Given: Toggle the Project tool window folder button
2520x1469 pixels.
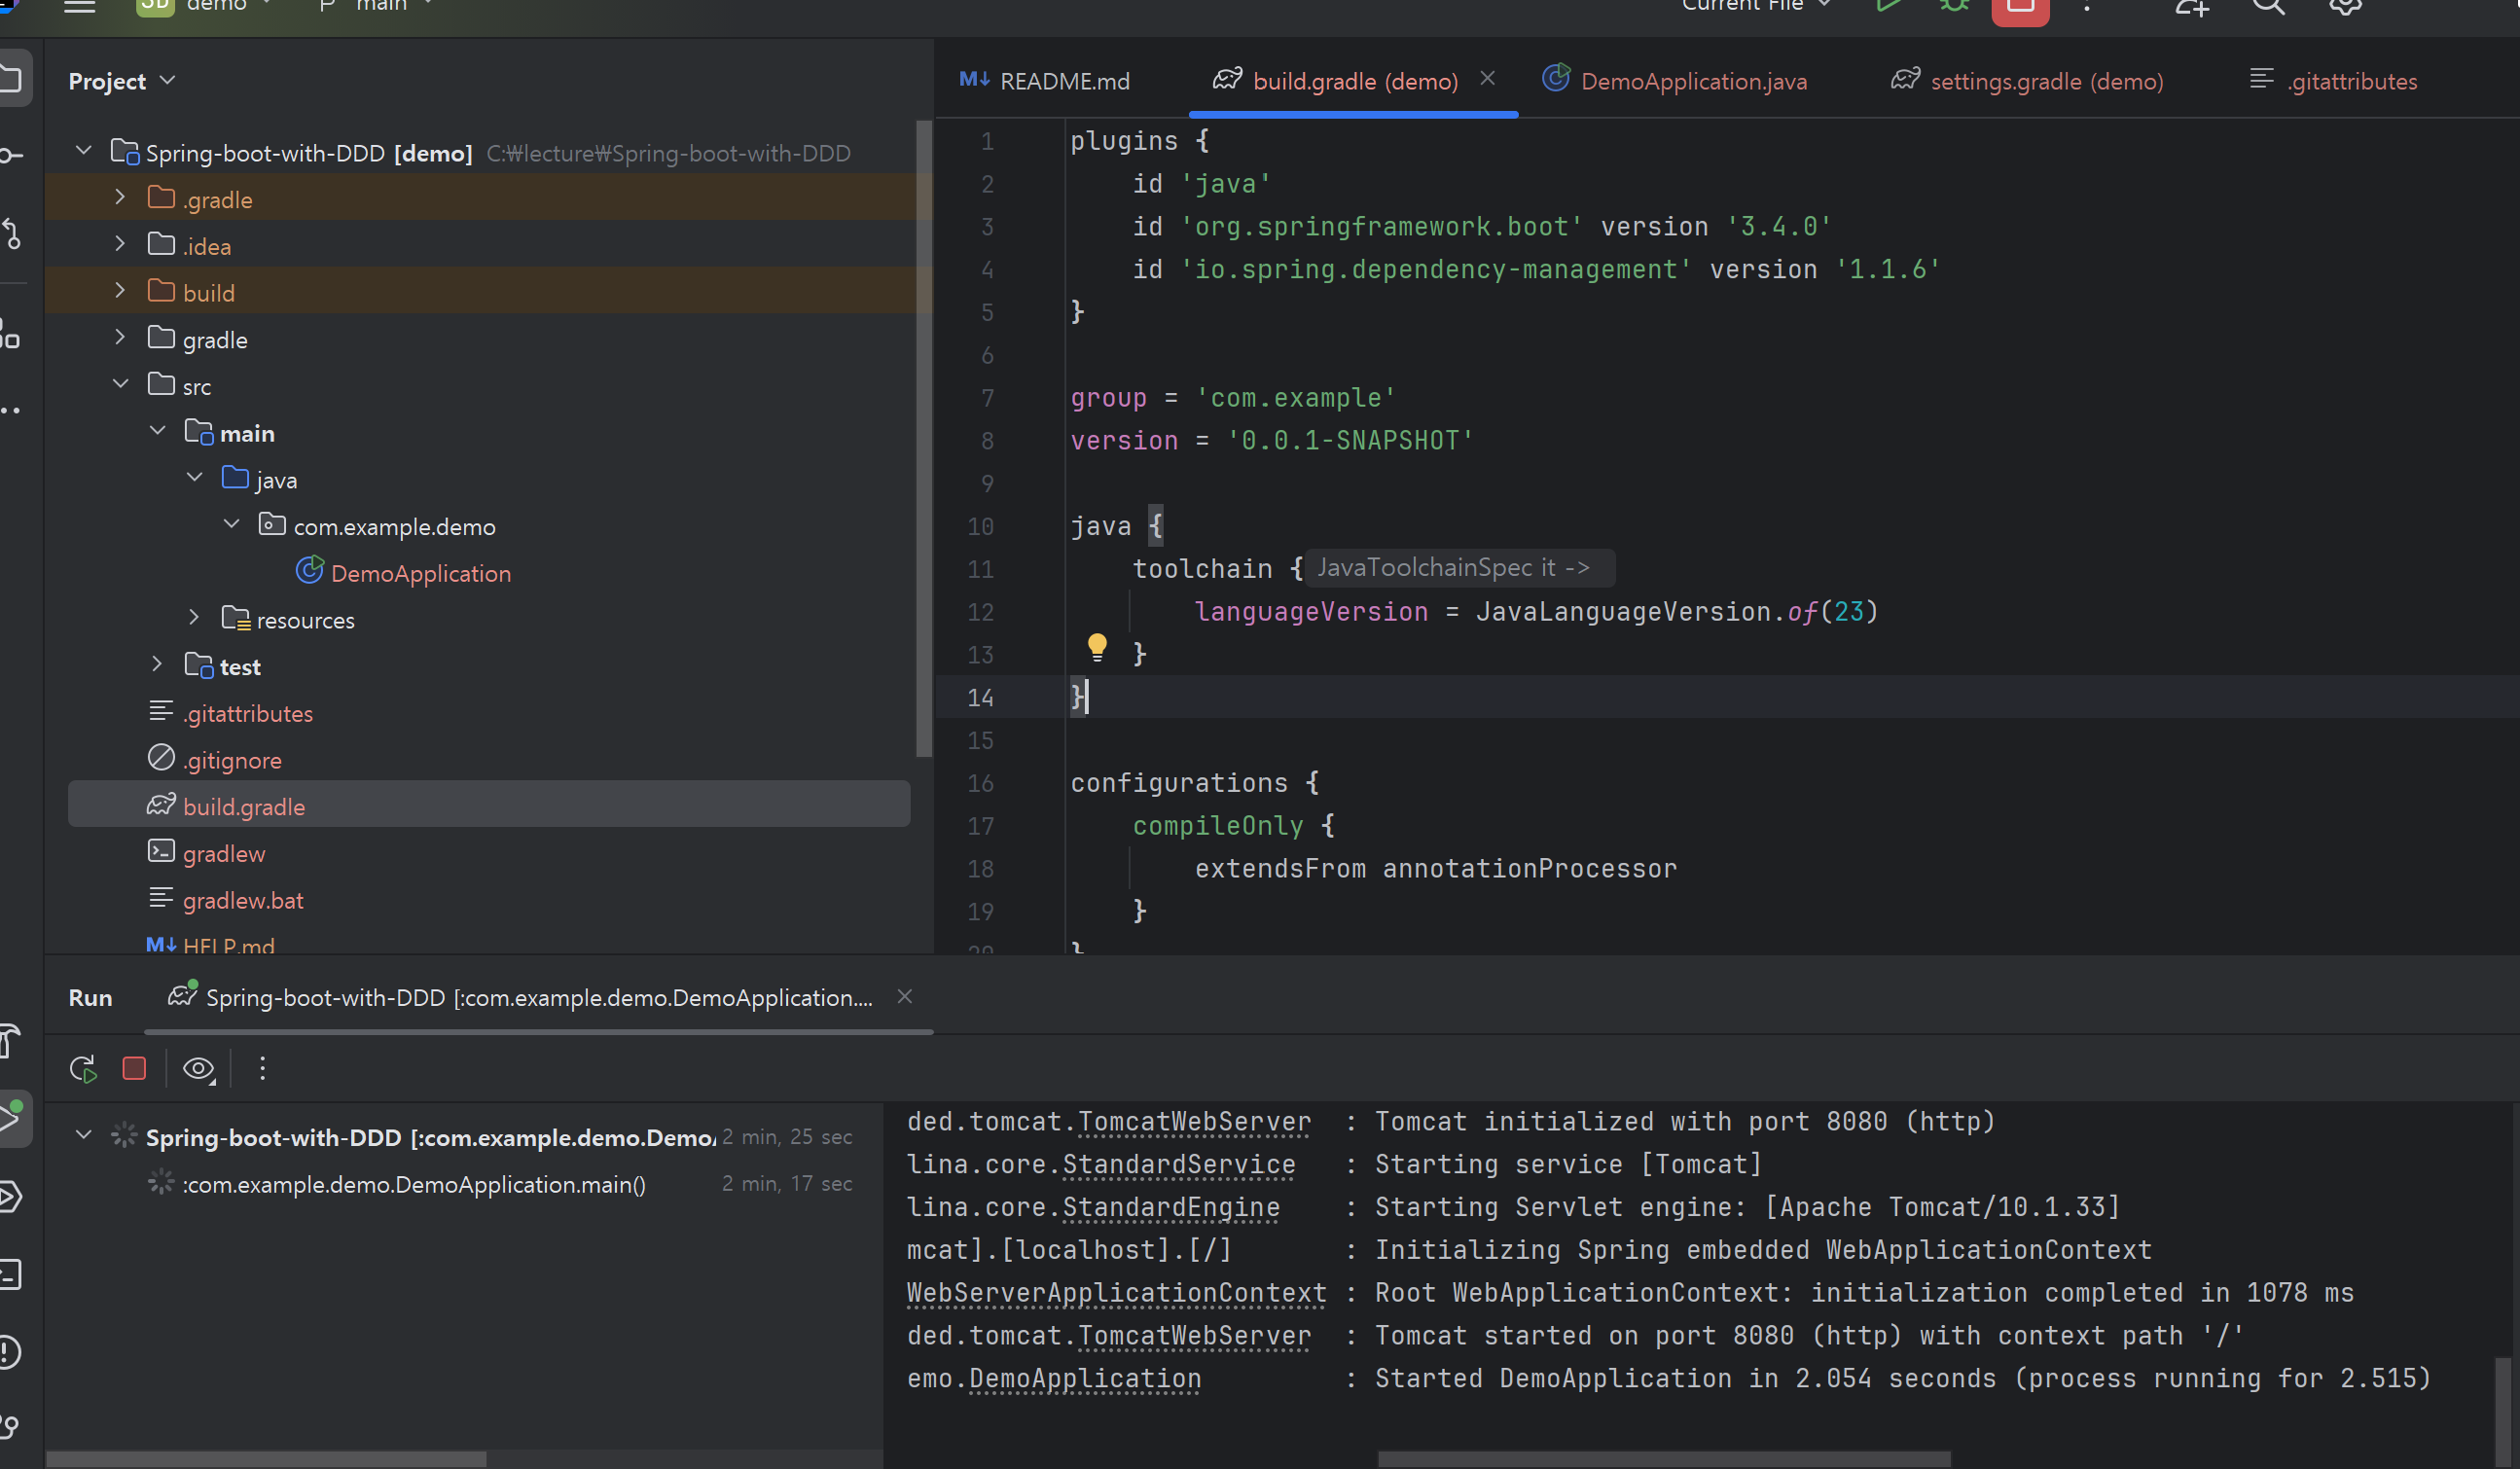Looking at the screenshot, I should point(12,79).
